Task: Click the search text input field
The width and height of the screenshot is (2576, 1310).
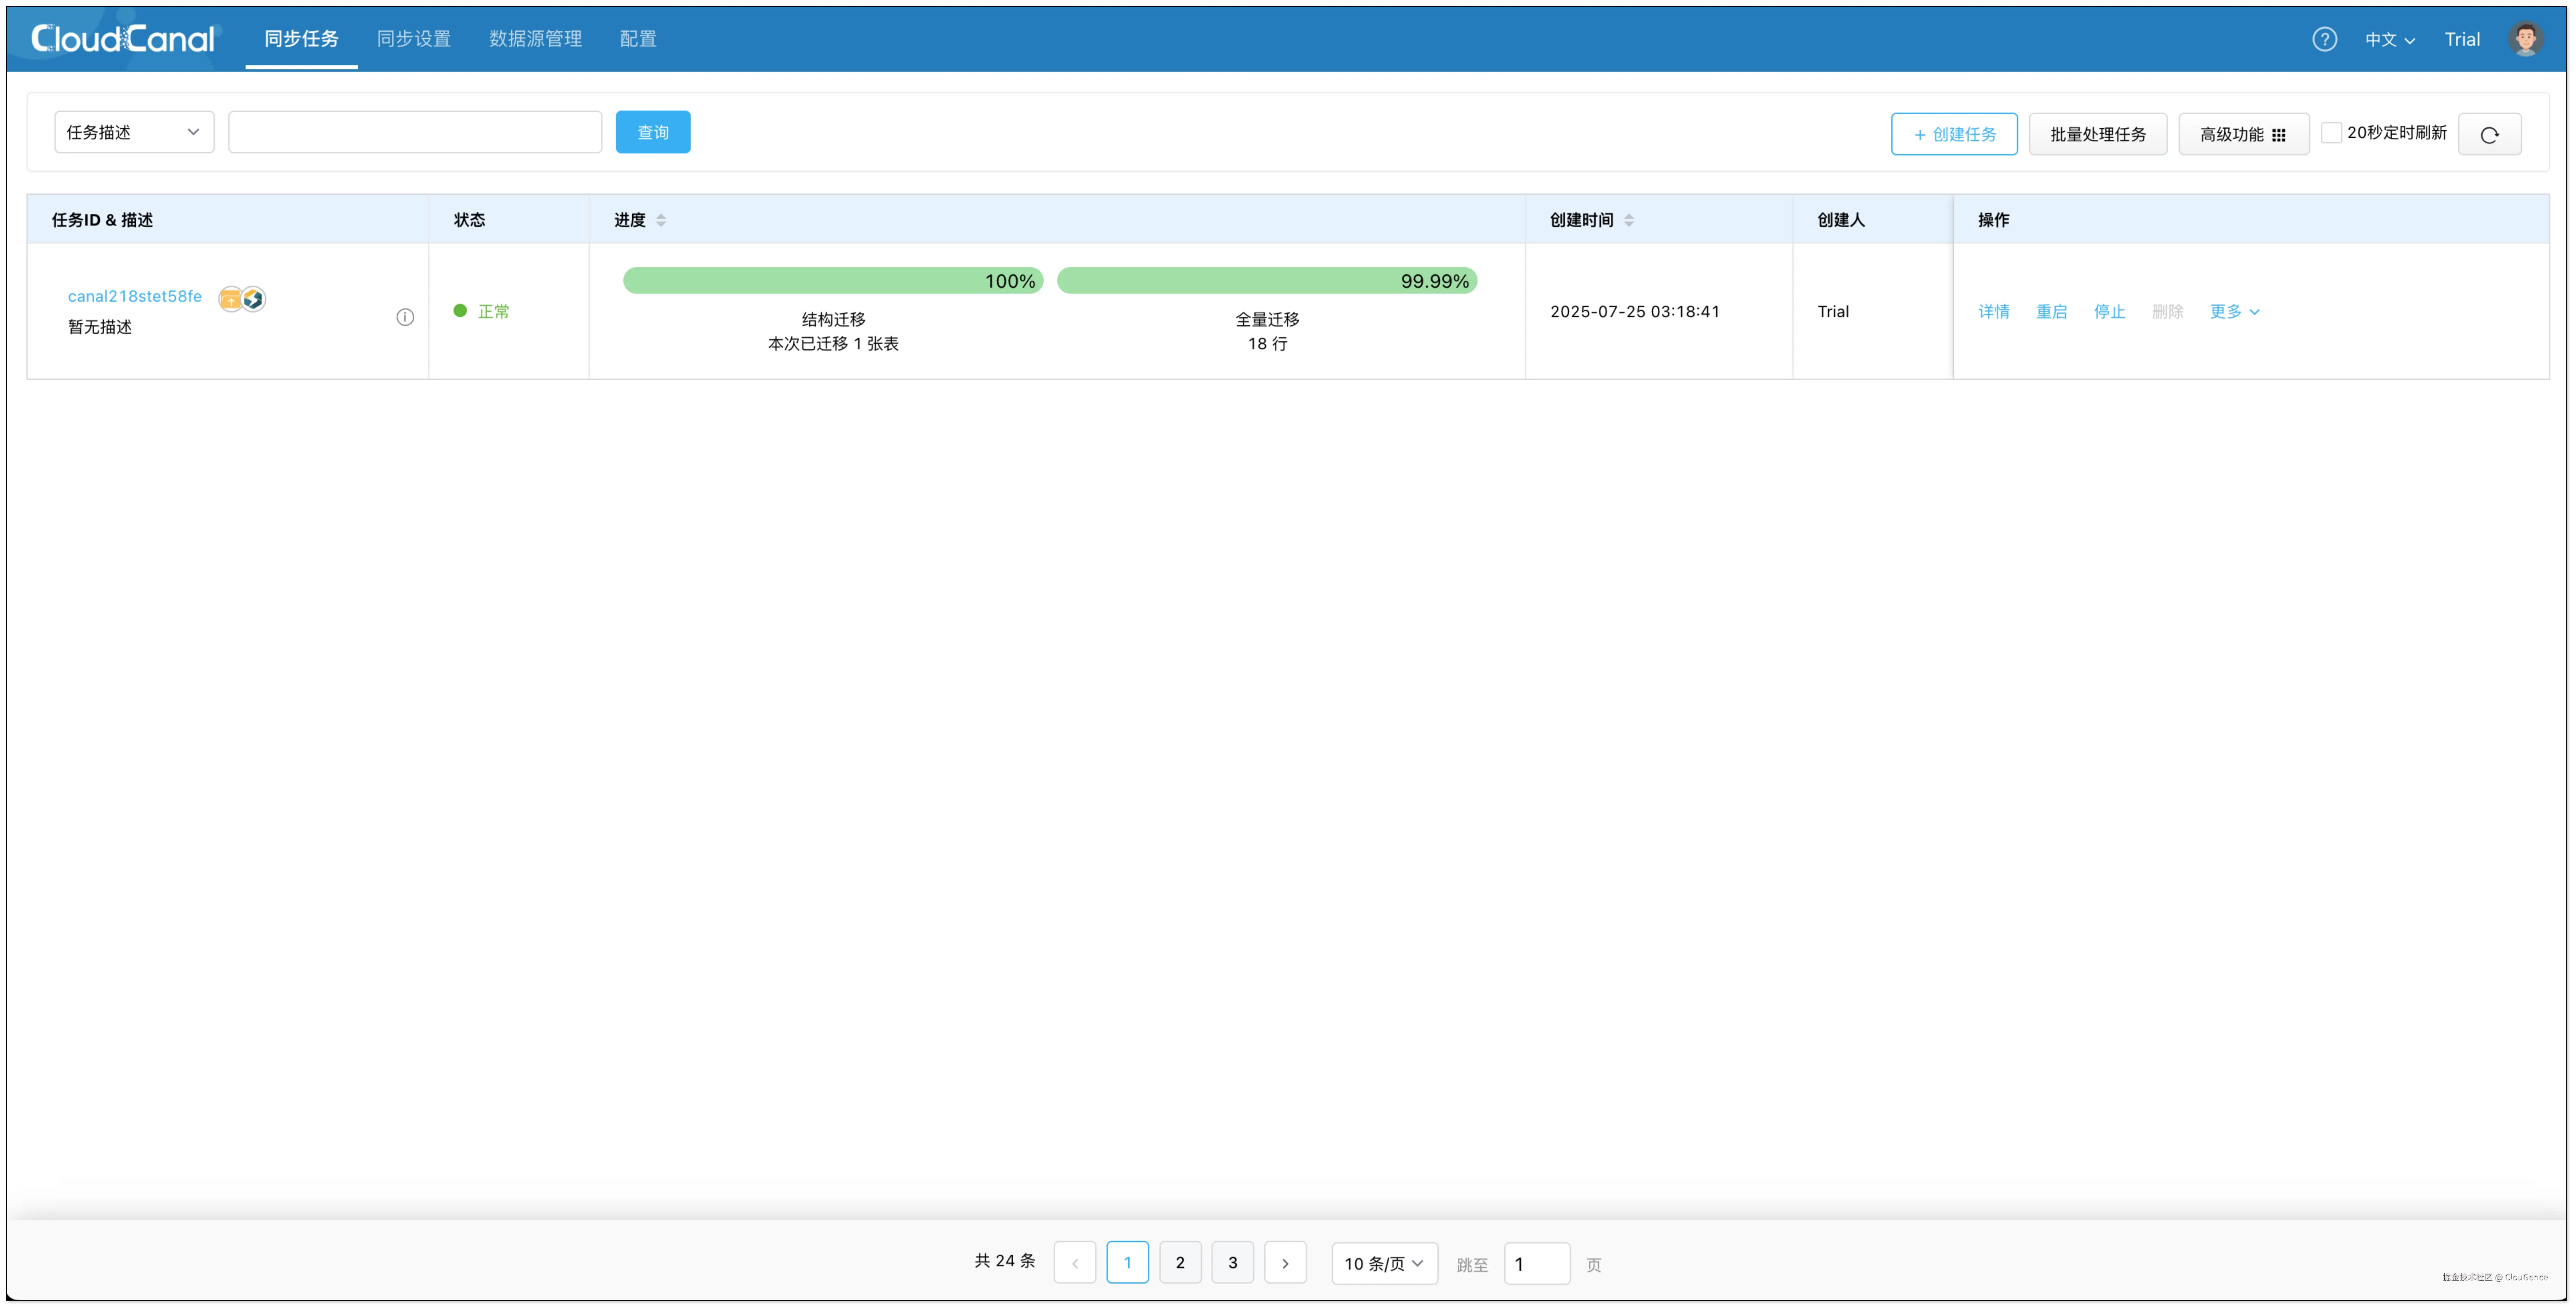Action: tap(415, 132)
